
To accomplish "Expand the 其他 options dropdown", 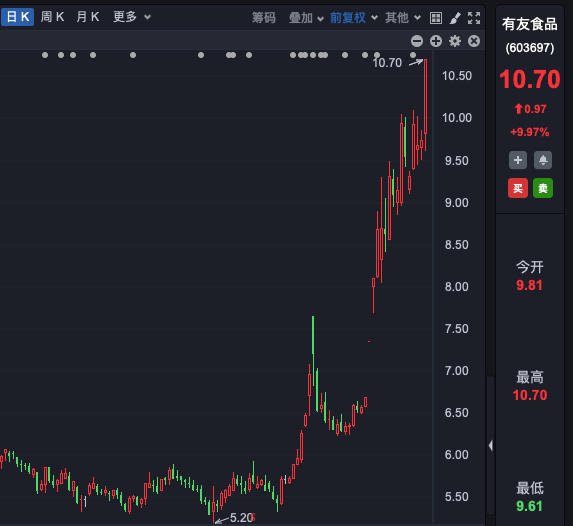I will (x=403, y=18).
